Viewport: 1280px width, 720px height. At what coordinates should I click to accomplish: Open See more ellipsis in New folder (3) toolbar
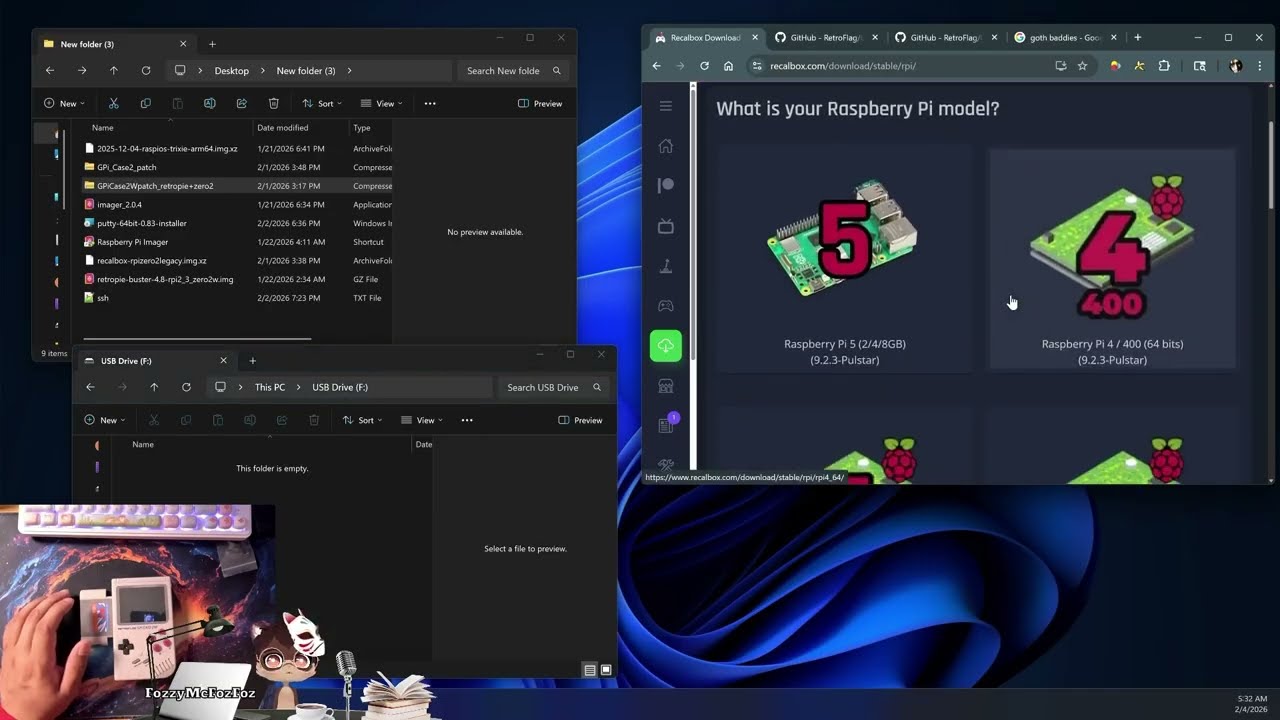pyautogui.click(x=430, y=103)
